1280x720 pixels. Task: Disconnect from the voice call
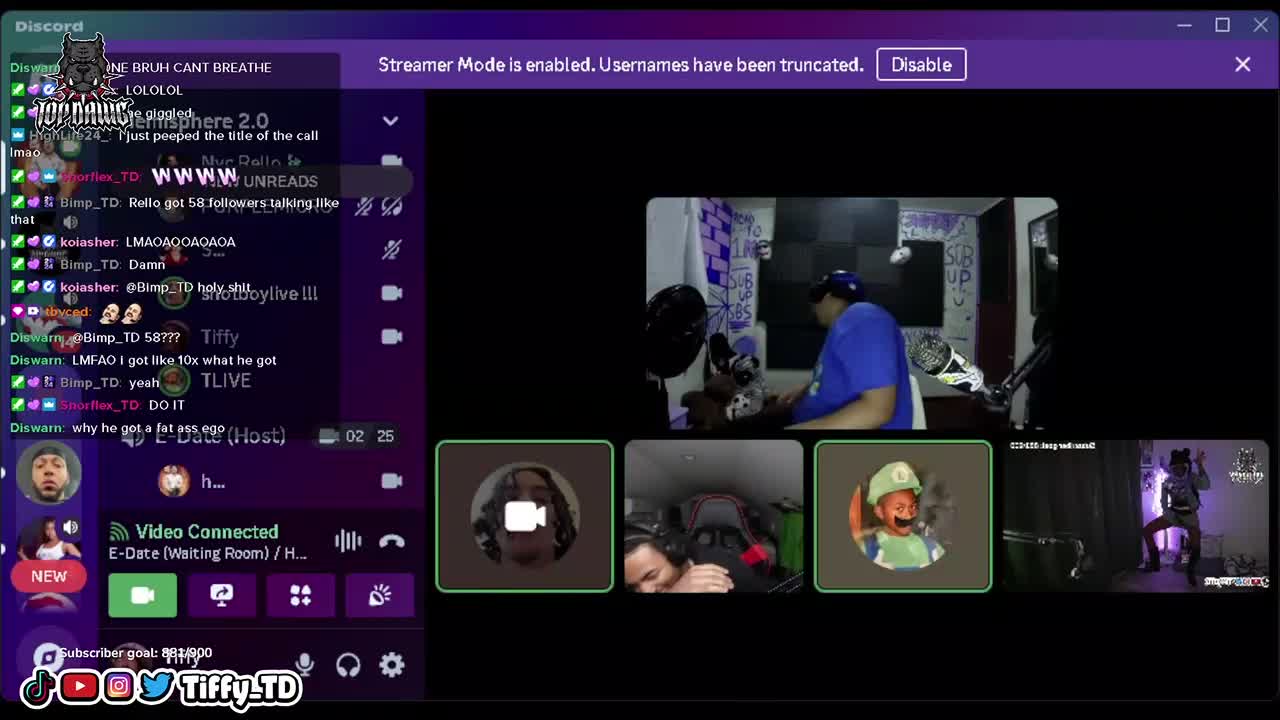392,541
